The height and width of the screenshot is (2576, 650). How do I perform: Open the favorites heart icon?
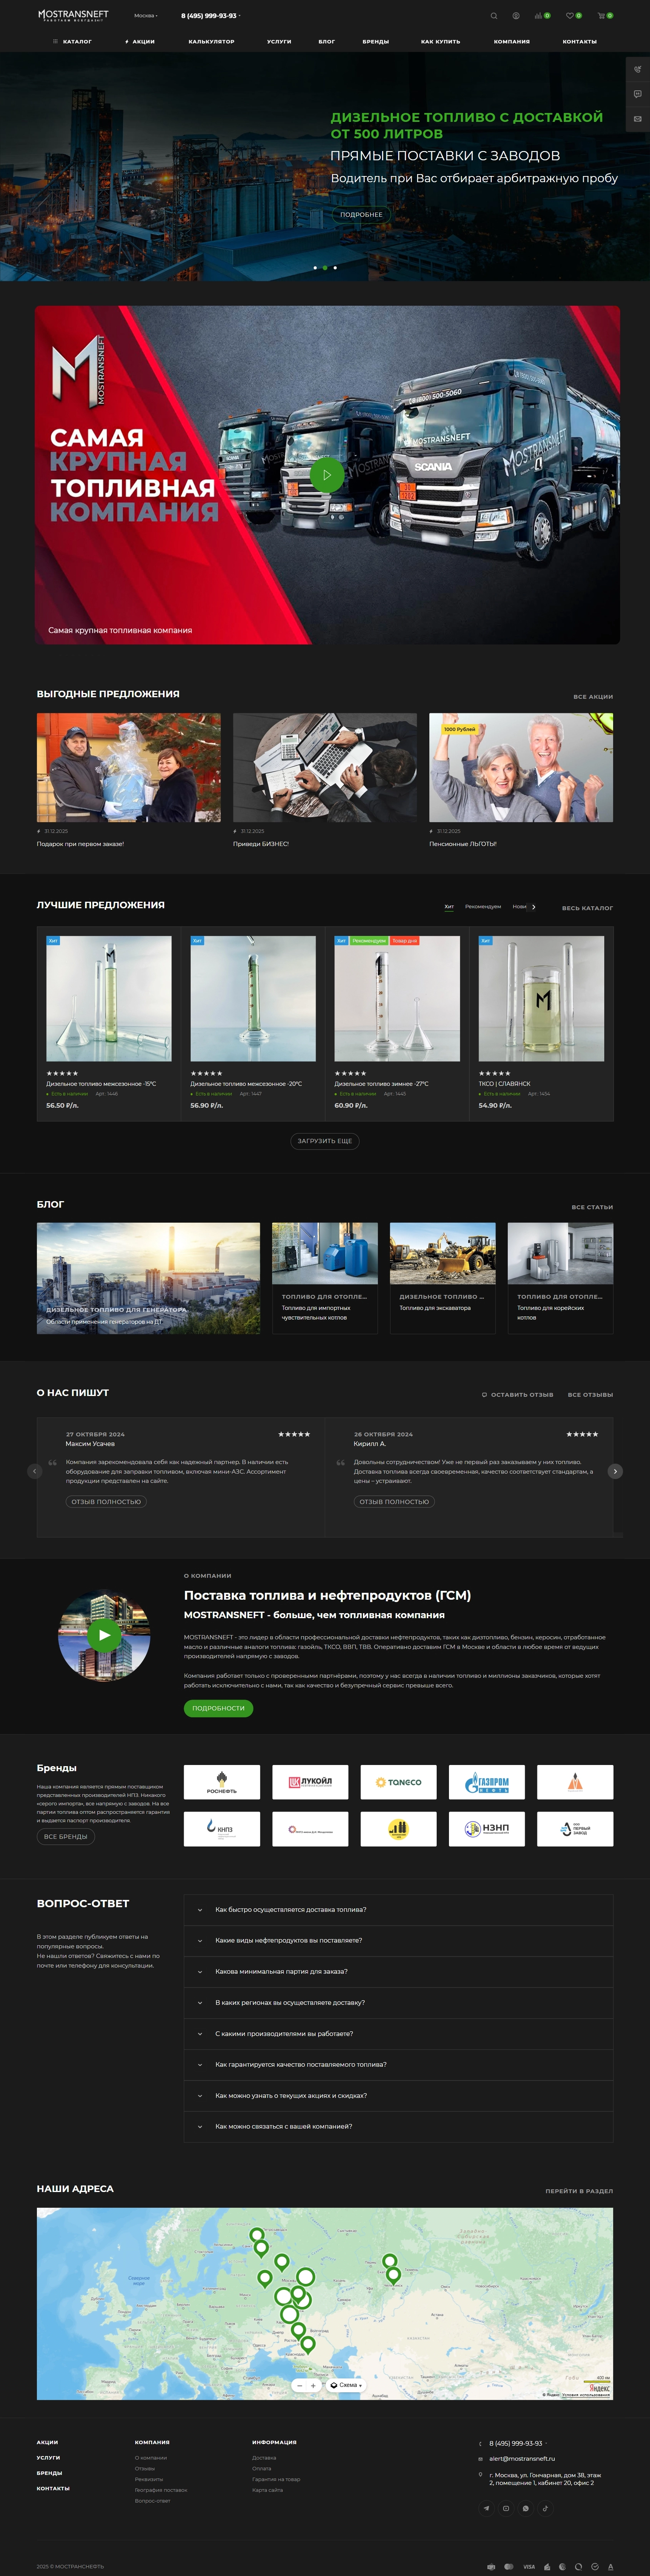pos(573,16)
